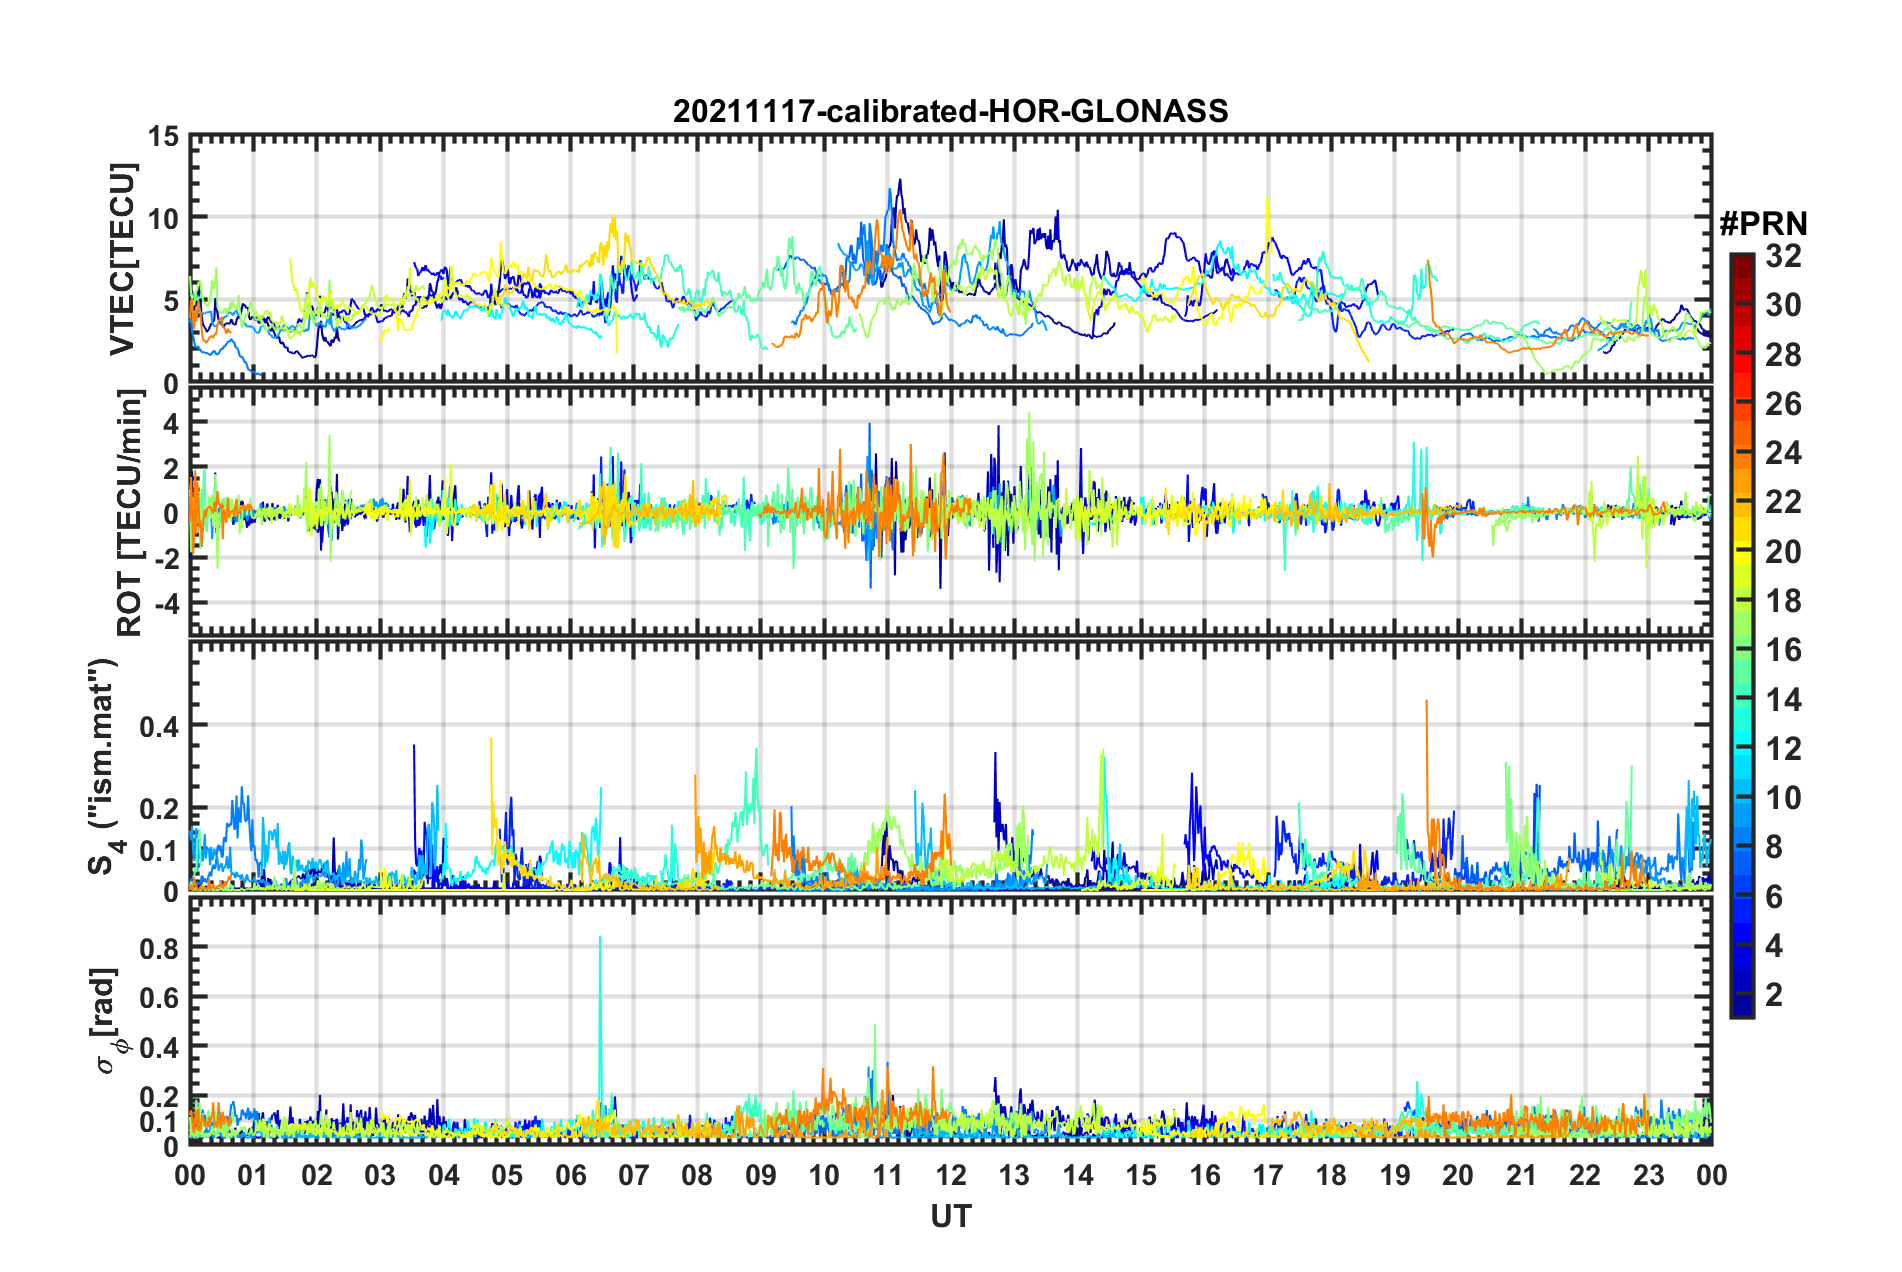Viewport: 1902px width, 1272px height.
Task: Click colorbar tick label 32
Action: coord(1783,256)
